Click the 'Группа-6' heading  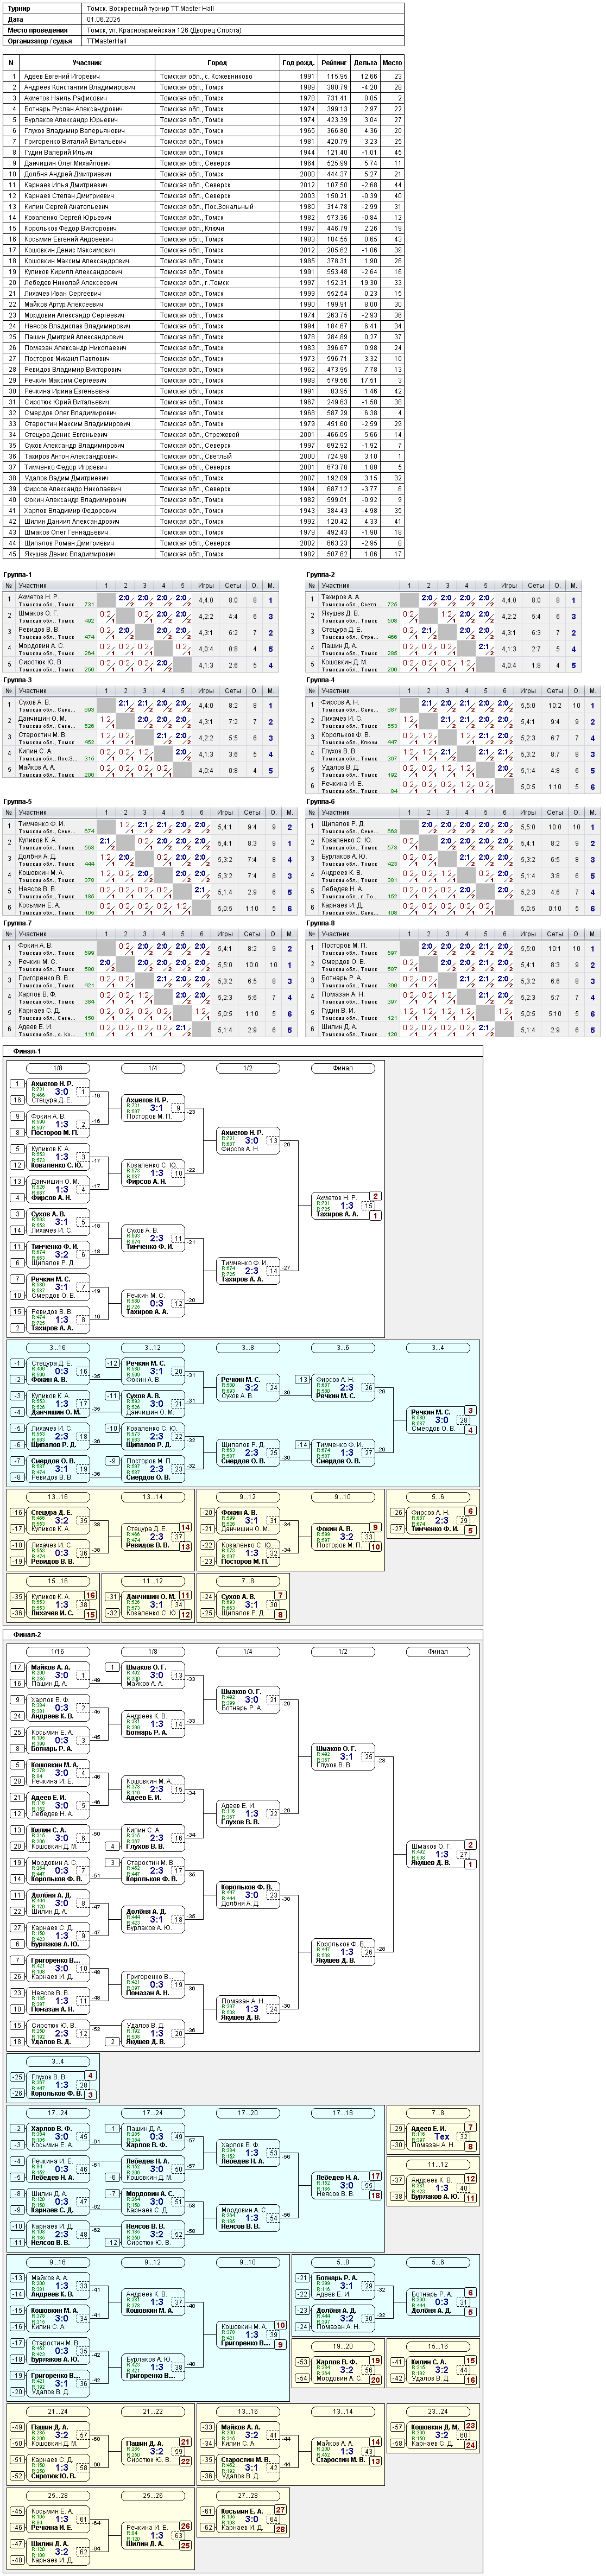pos(321,802)
